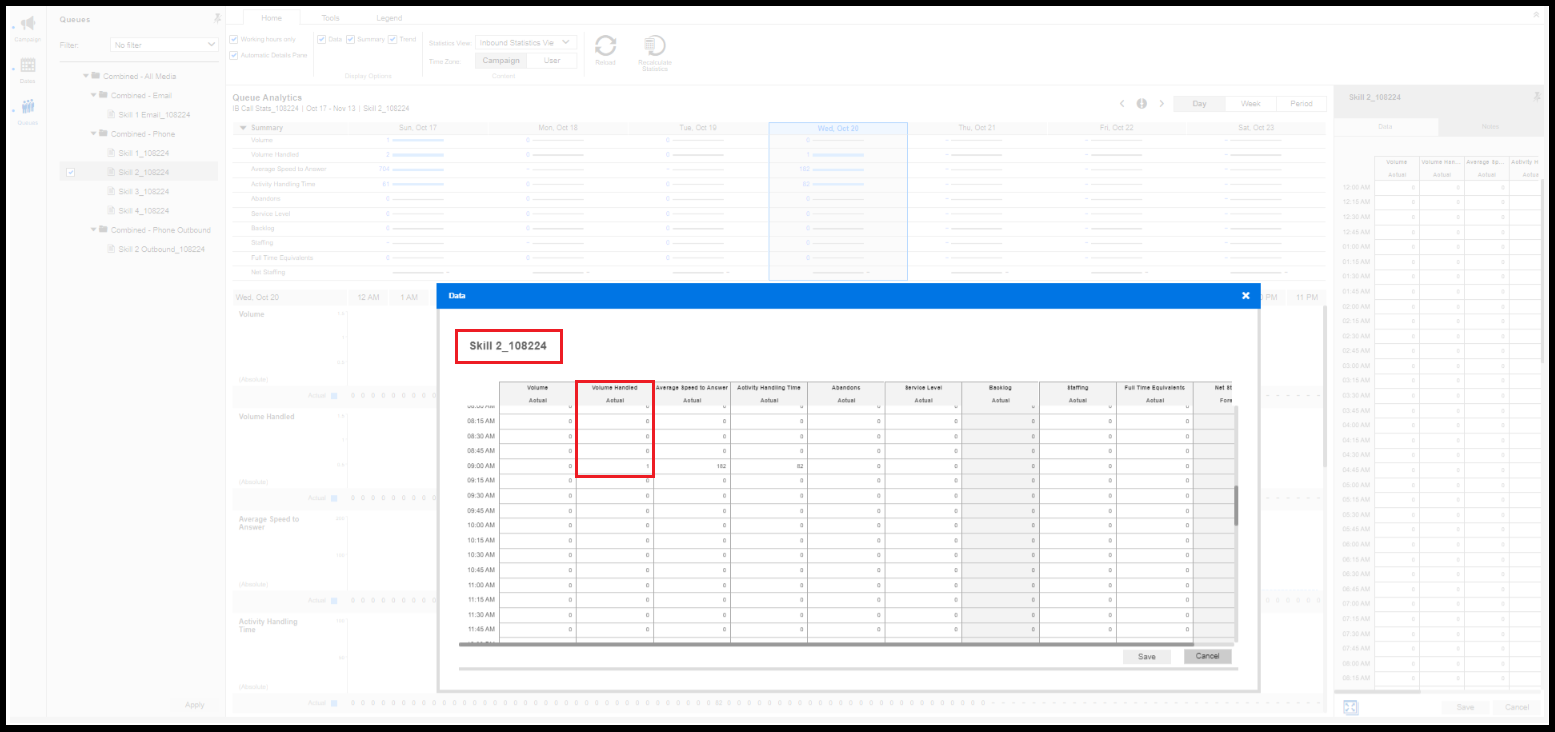Click Average Speed to Answer cell 182
The image size is (1555, 732).
[x=692, y=466]
